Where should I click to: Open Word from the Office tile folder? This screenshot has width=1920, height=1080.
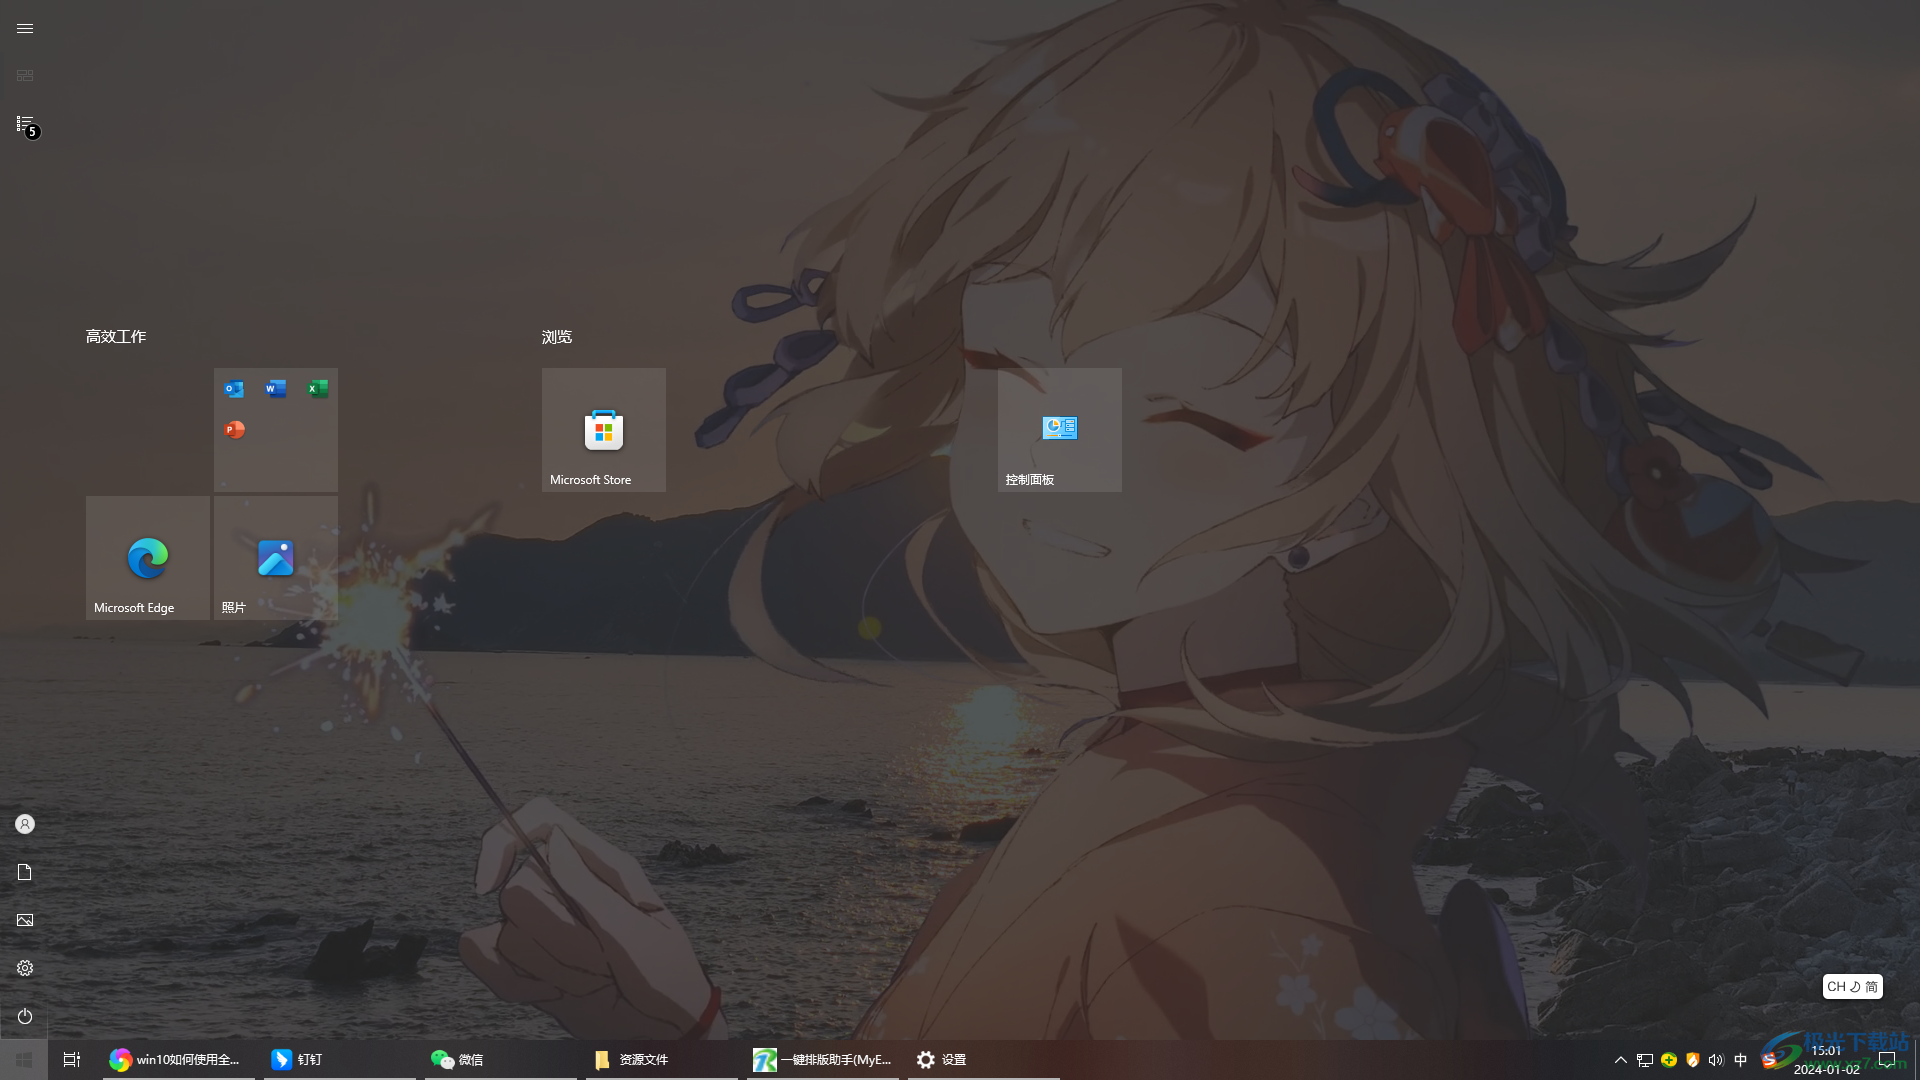click(276, 389)
